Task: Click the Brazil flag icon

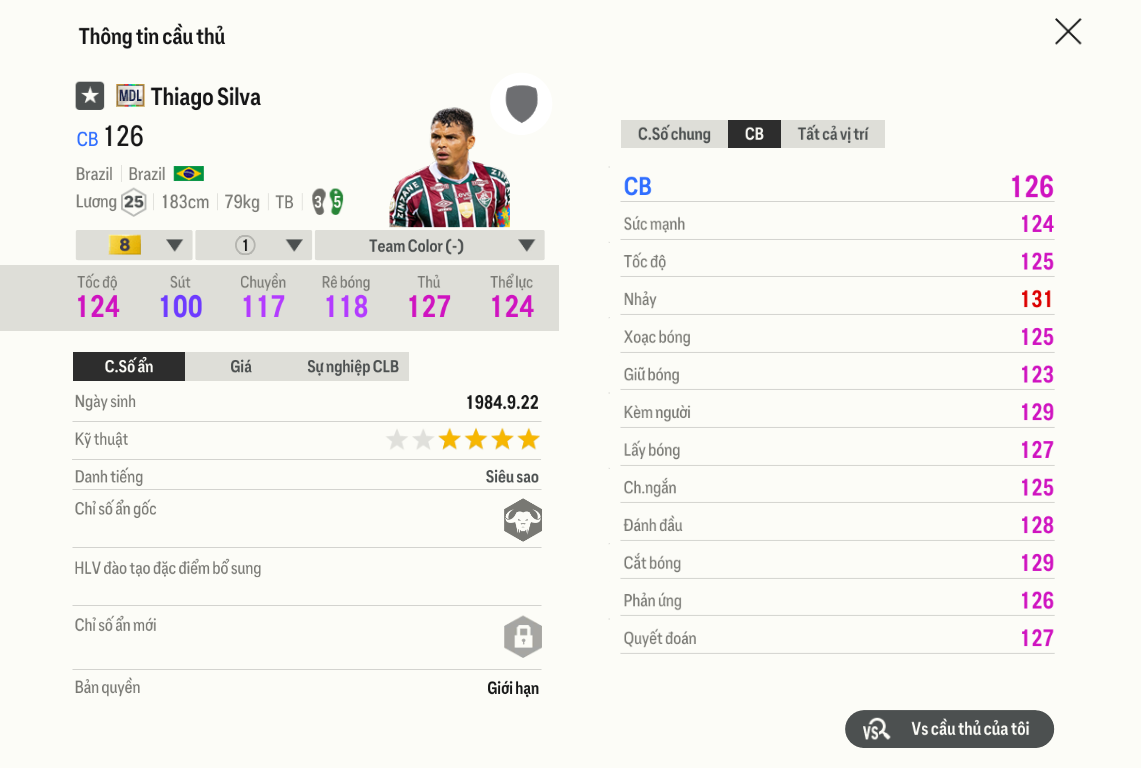Action: [190, 173]
